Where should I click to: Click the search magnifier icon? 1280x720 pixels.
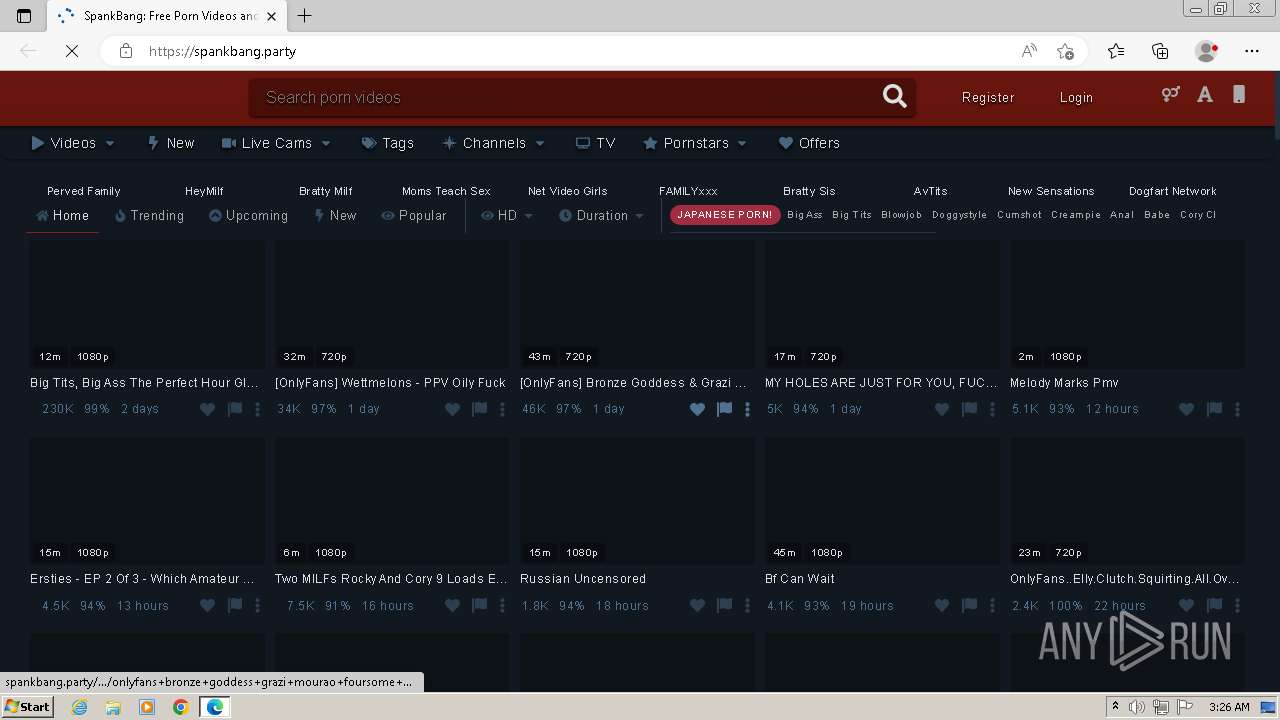coord(894,96)
